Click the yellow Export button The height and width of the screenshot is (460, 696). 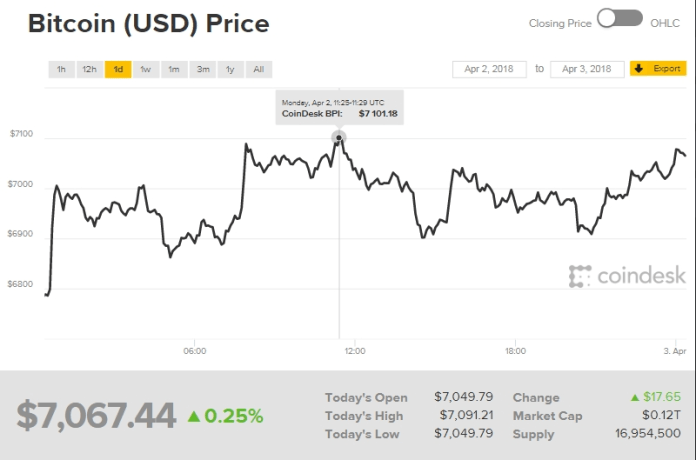658,69
